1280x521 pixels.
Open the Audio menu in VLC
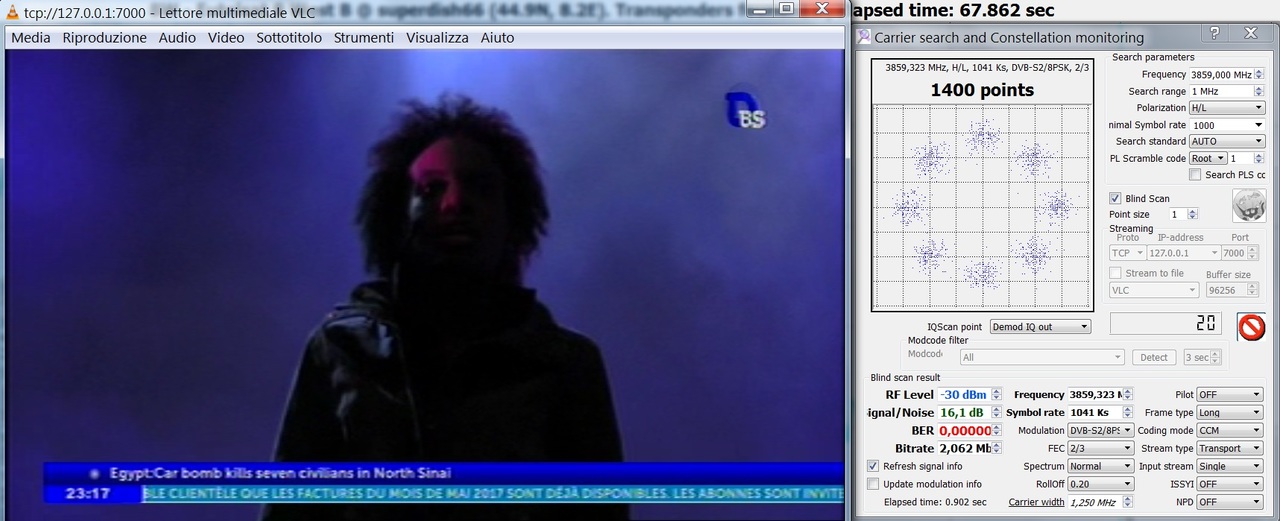(177, 38)
